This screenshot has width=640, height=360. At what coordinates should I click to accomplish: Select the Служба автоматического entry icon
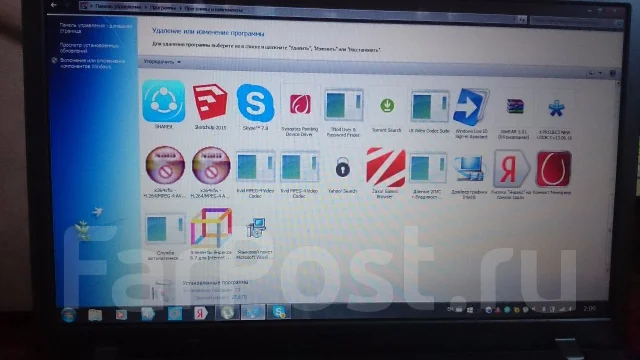165,228
